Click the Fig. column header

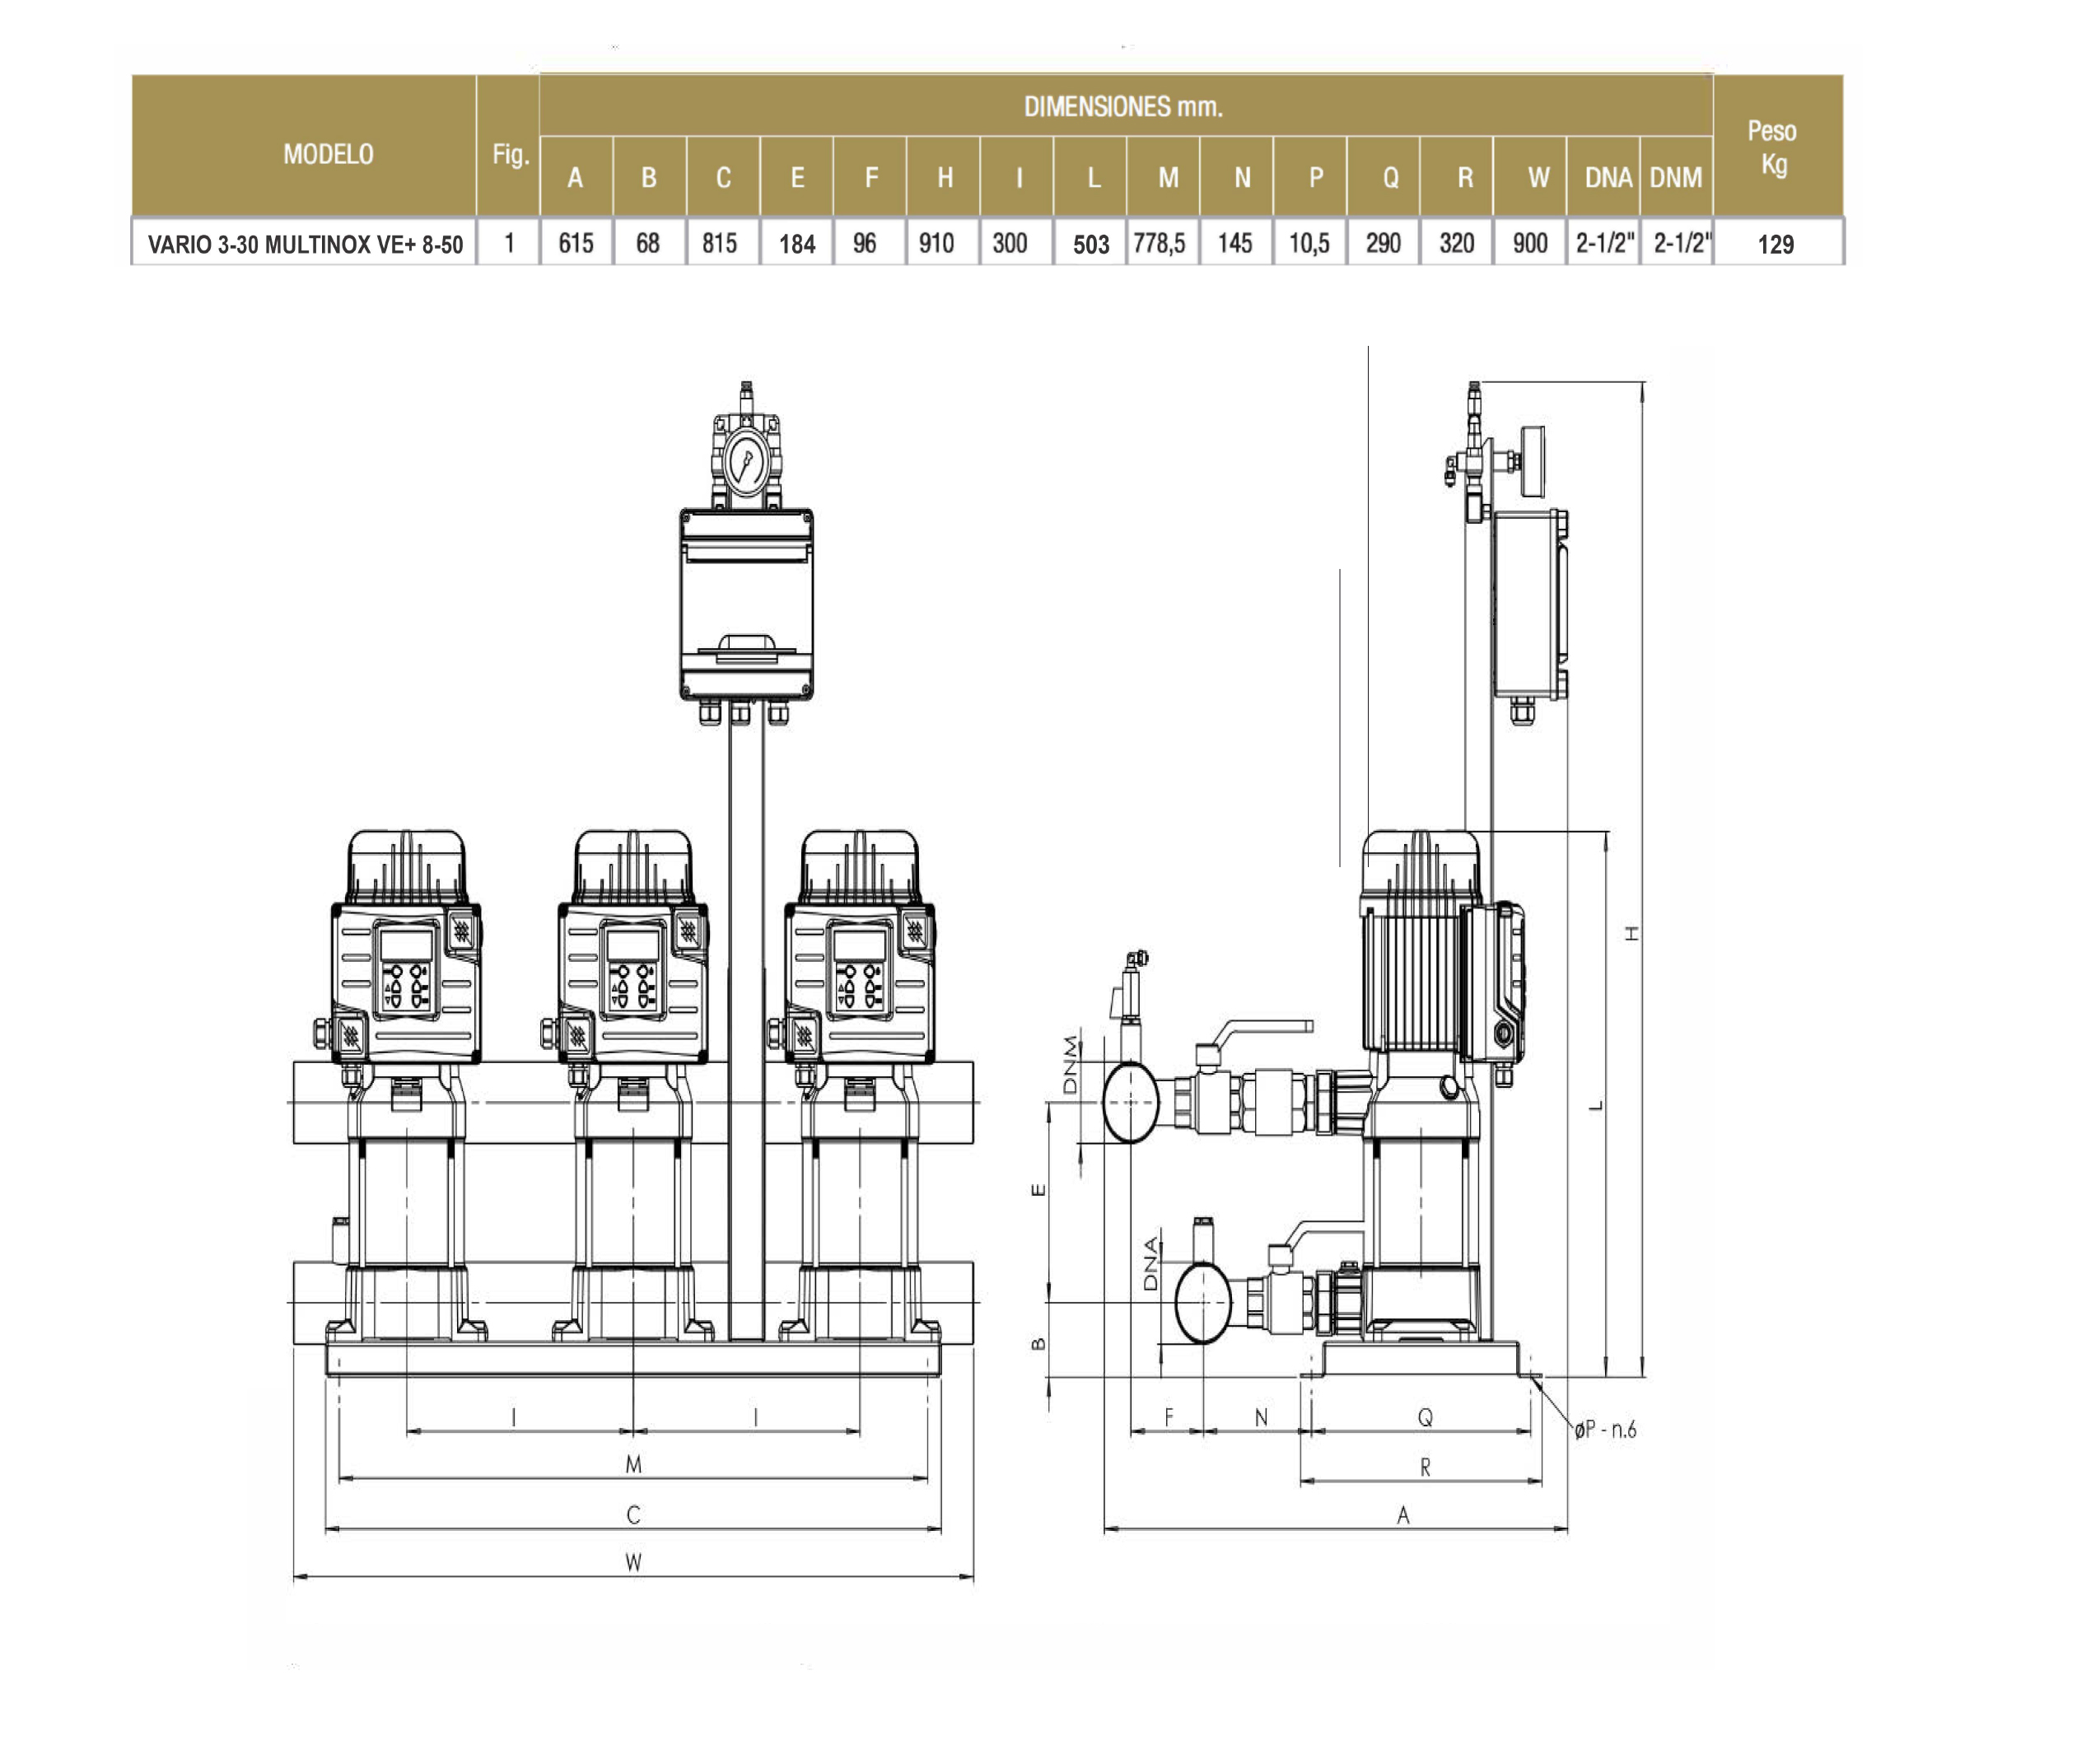(x=510, y=154)
